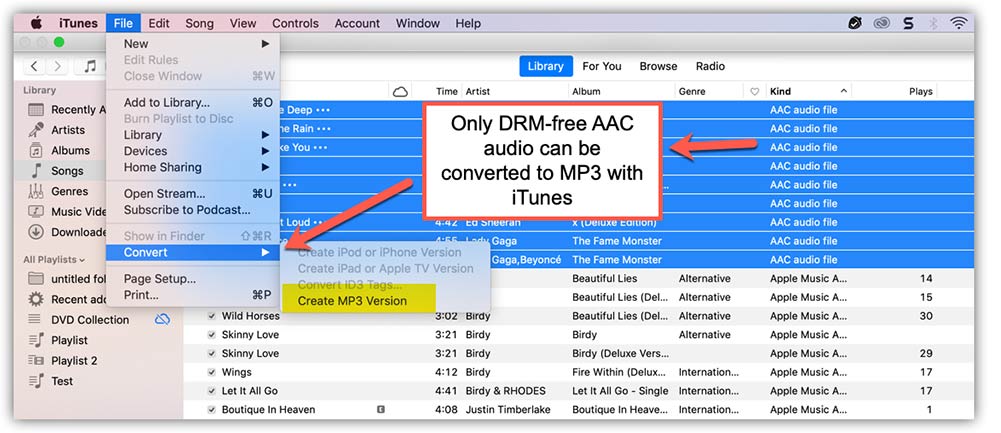Click the Bluetooth menu bar icon
Viewport: 1001px width, 433px height.
point(933,24)
